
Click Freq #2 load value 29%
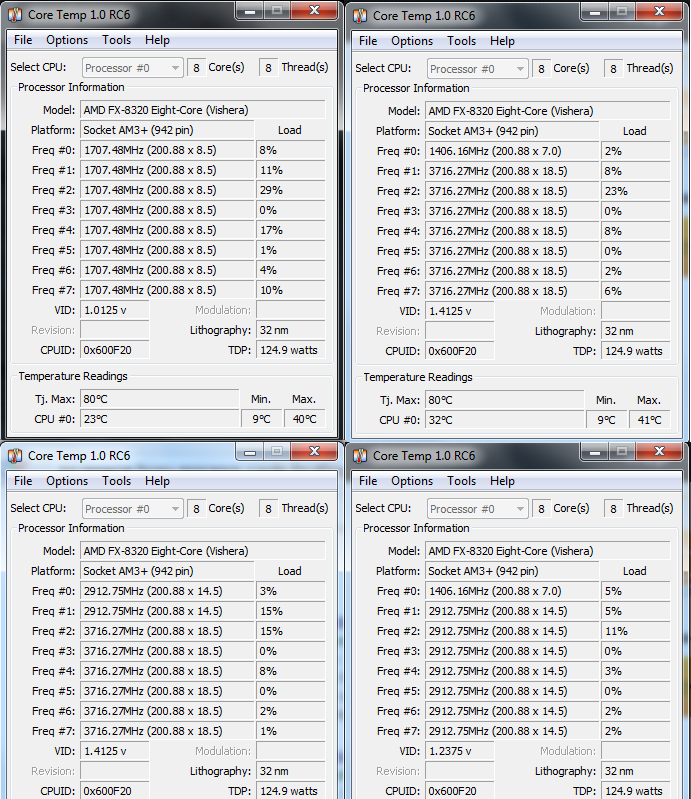[x=290, y=190]
